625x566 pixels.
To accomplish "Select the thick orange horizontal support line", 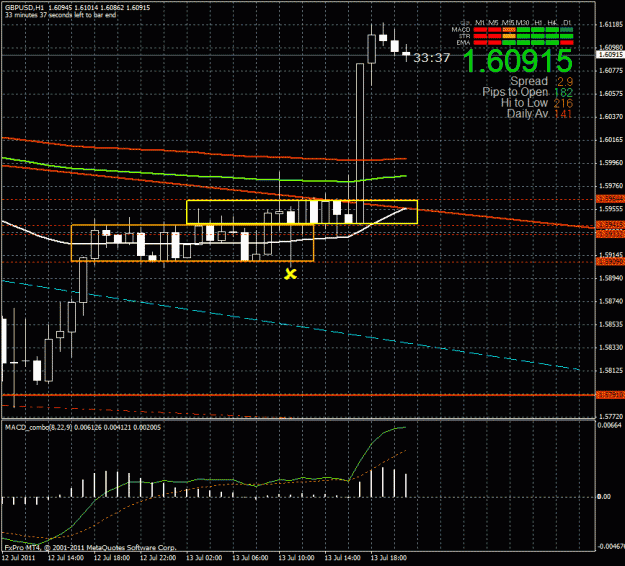I will click(298, 395).
